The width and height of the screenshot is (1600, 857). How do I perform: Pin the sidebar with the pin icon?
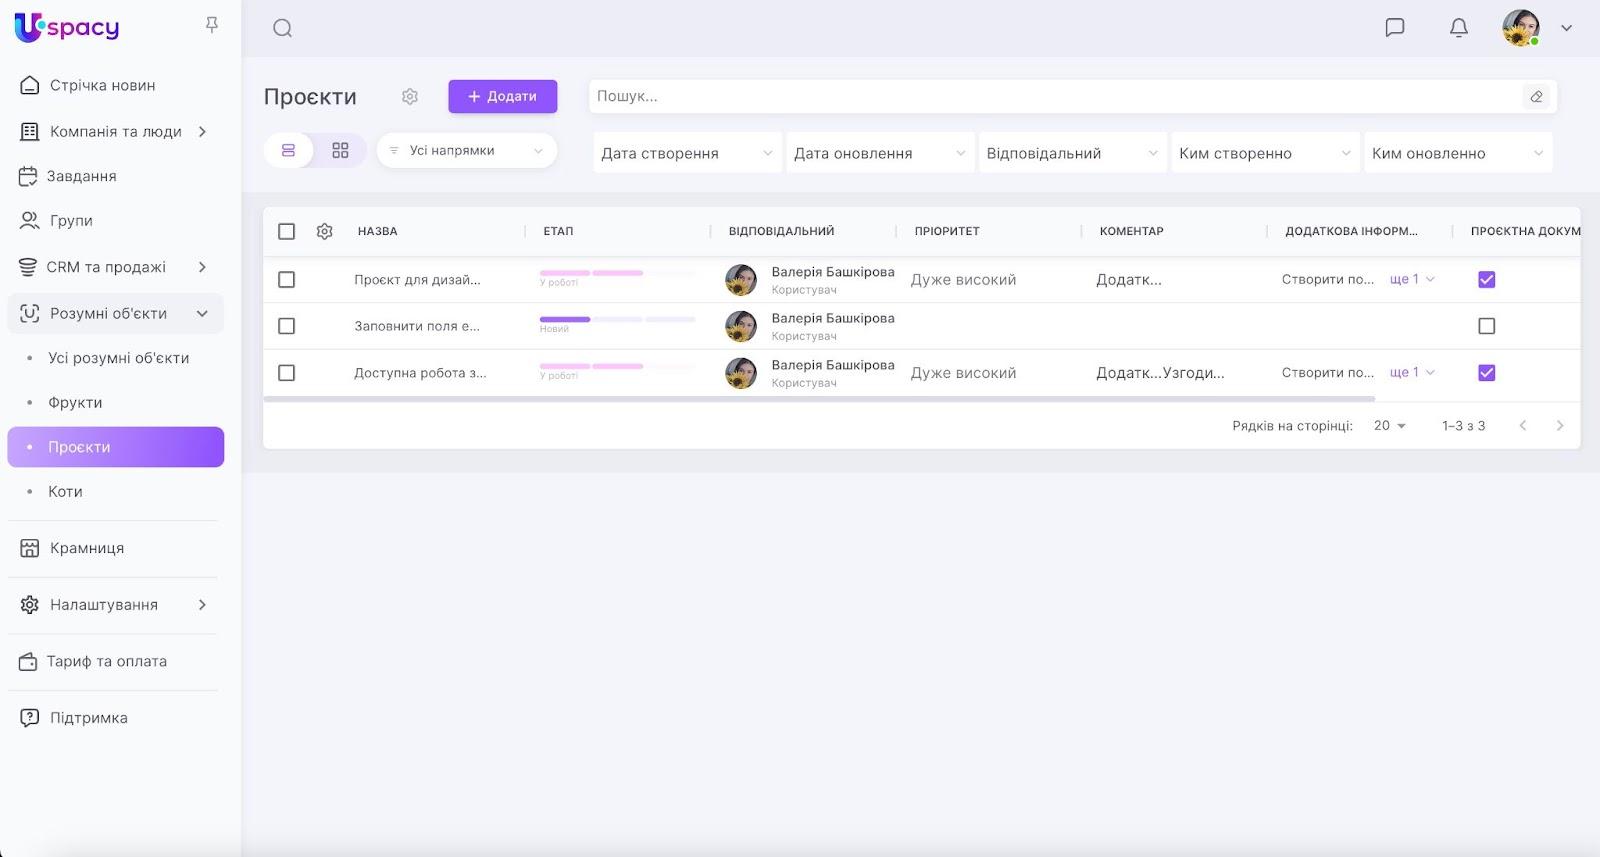[212, 25]
